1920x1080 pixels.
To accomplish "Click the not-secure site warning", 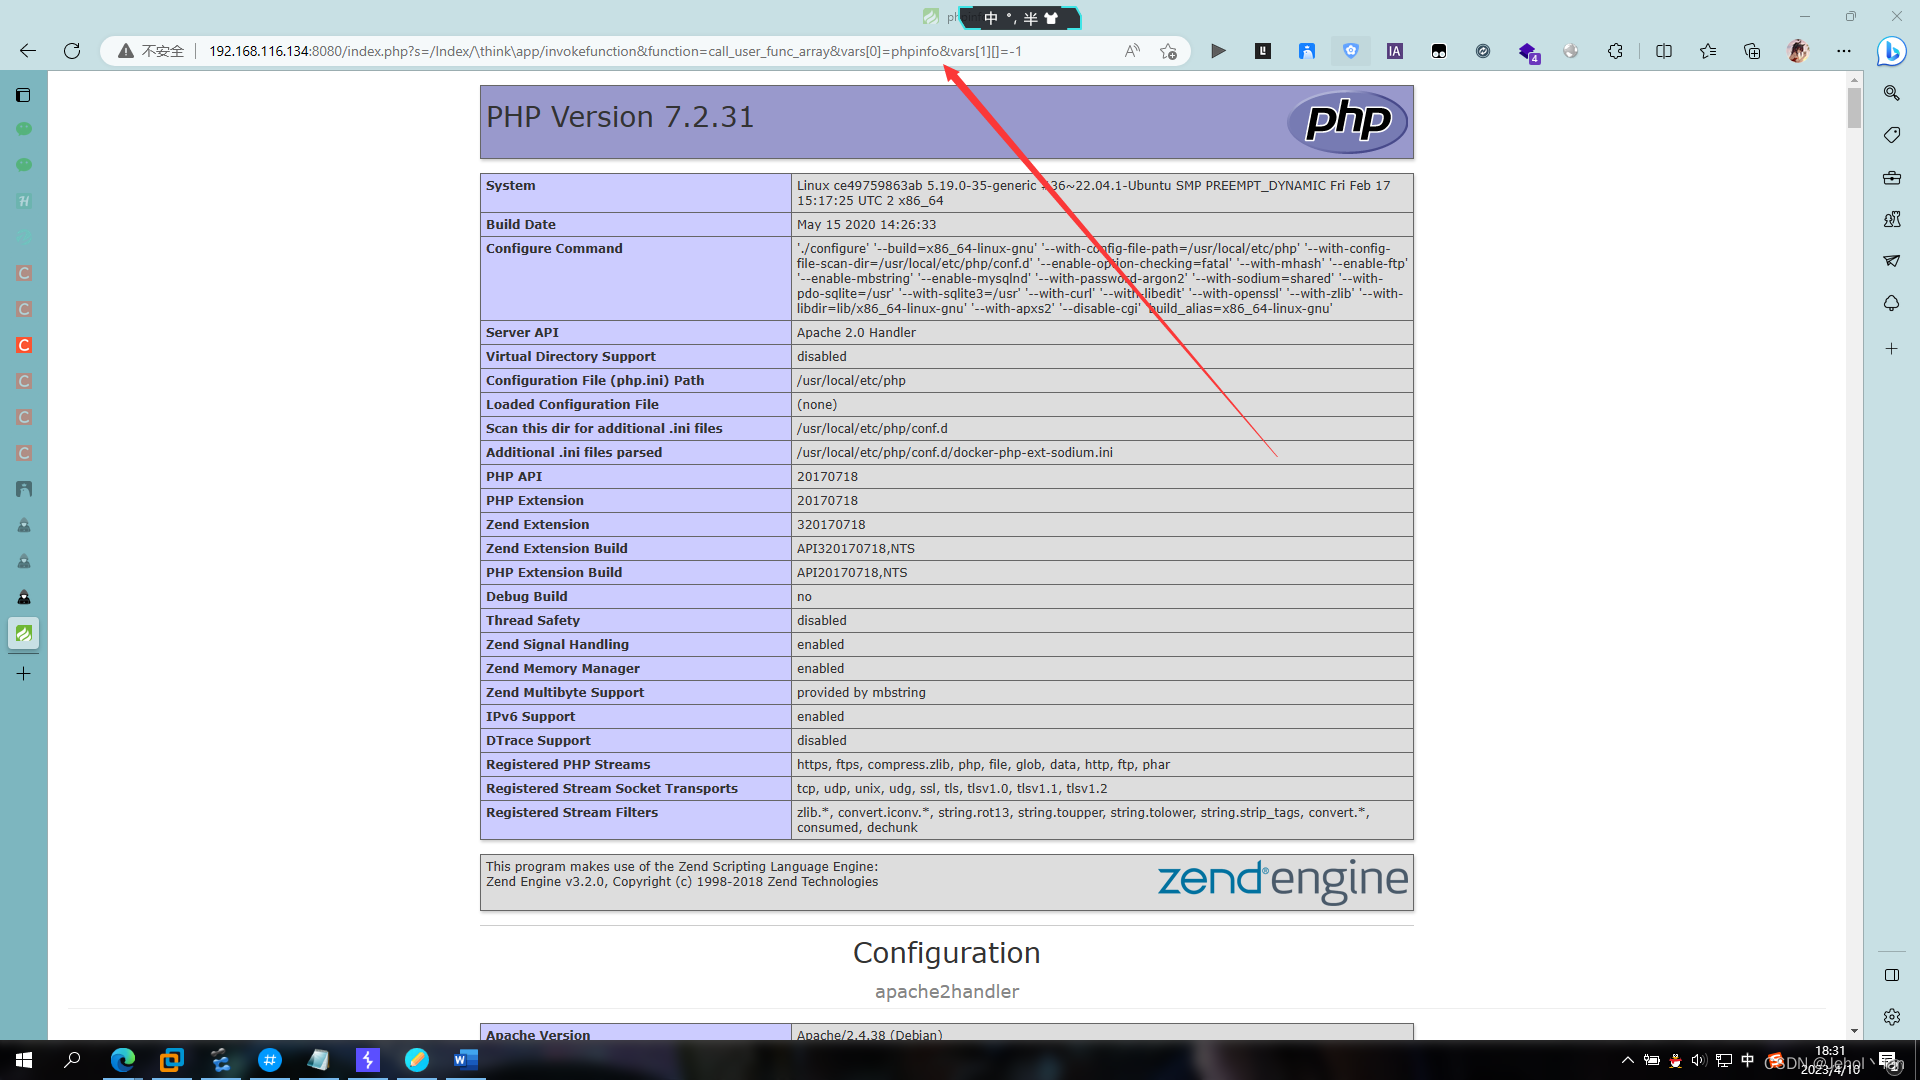I will pos(151,51).
